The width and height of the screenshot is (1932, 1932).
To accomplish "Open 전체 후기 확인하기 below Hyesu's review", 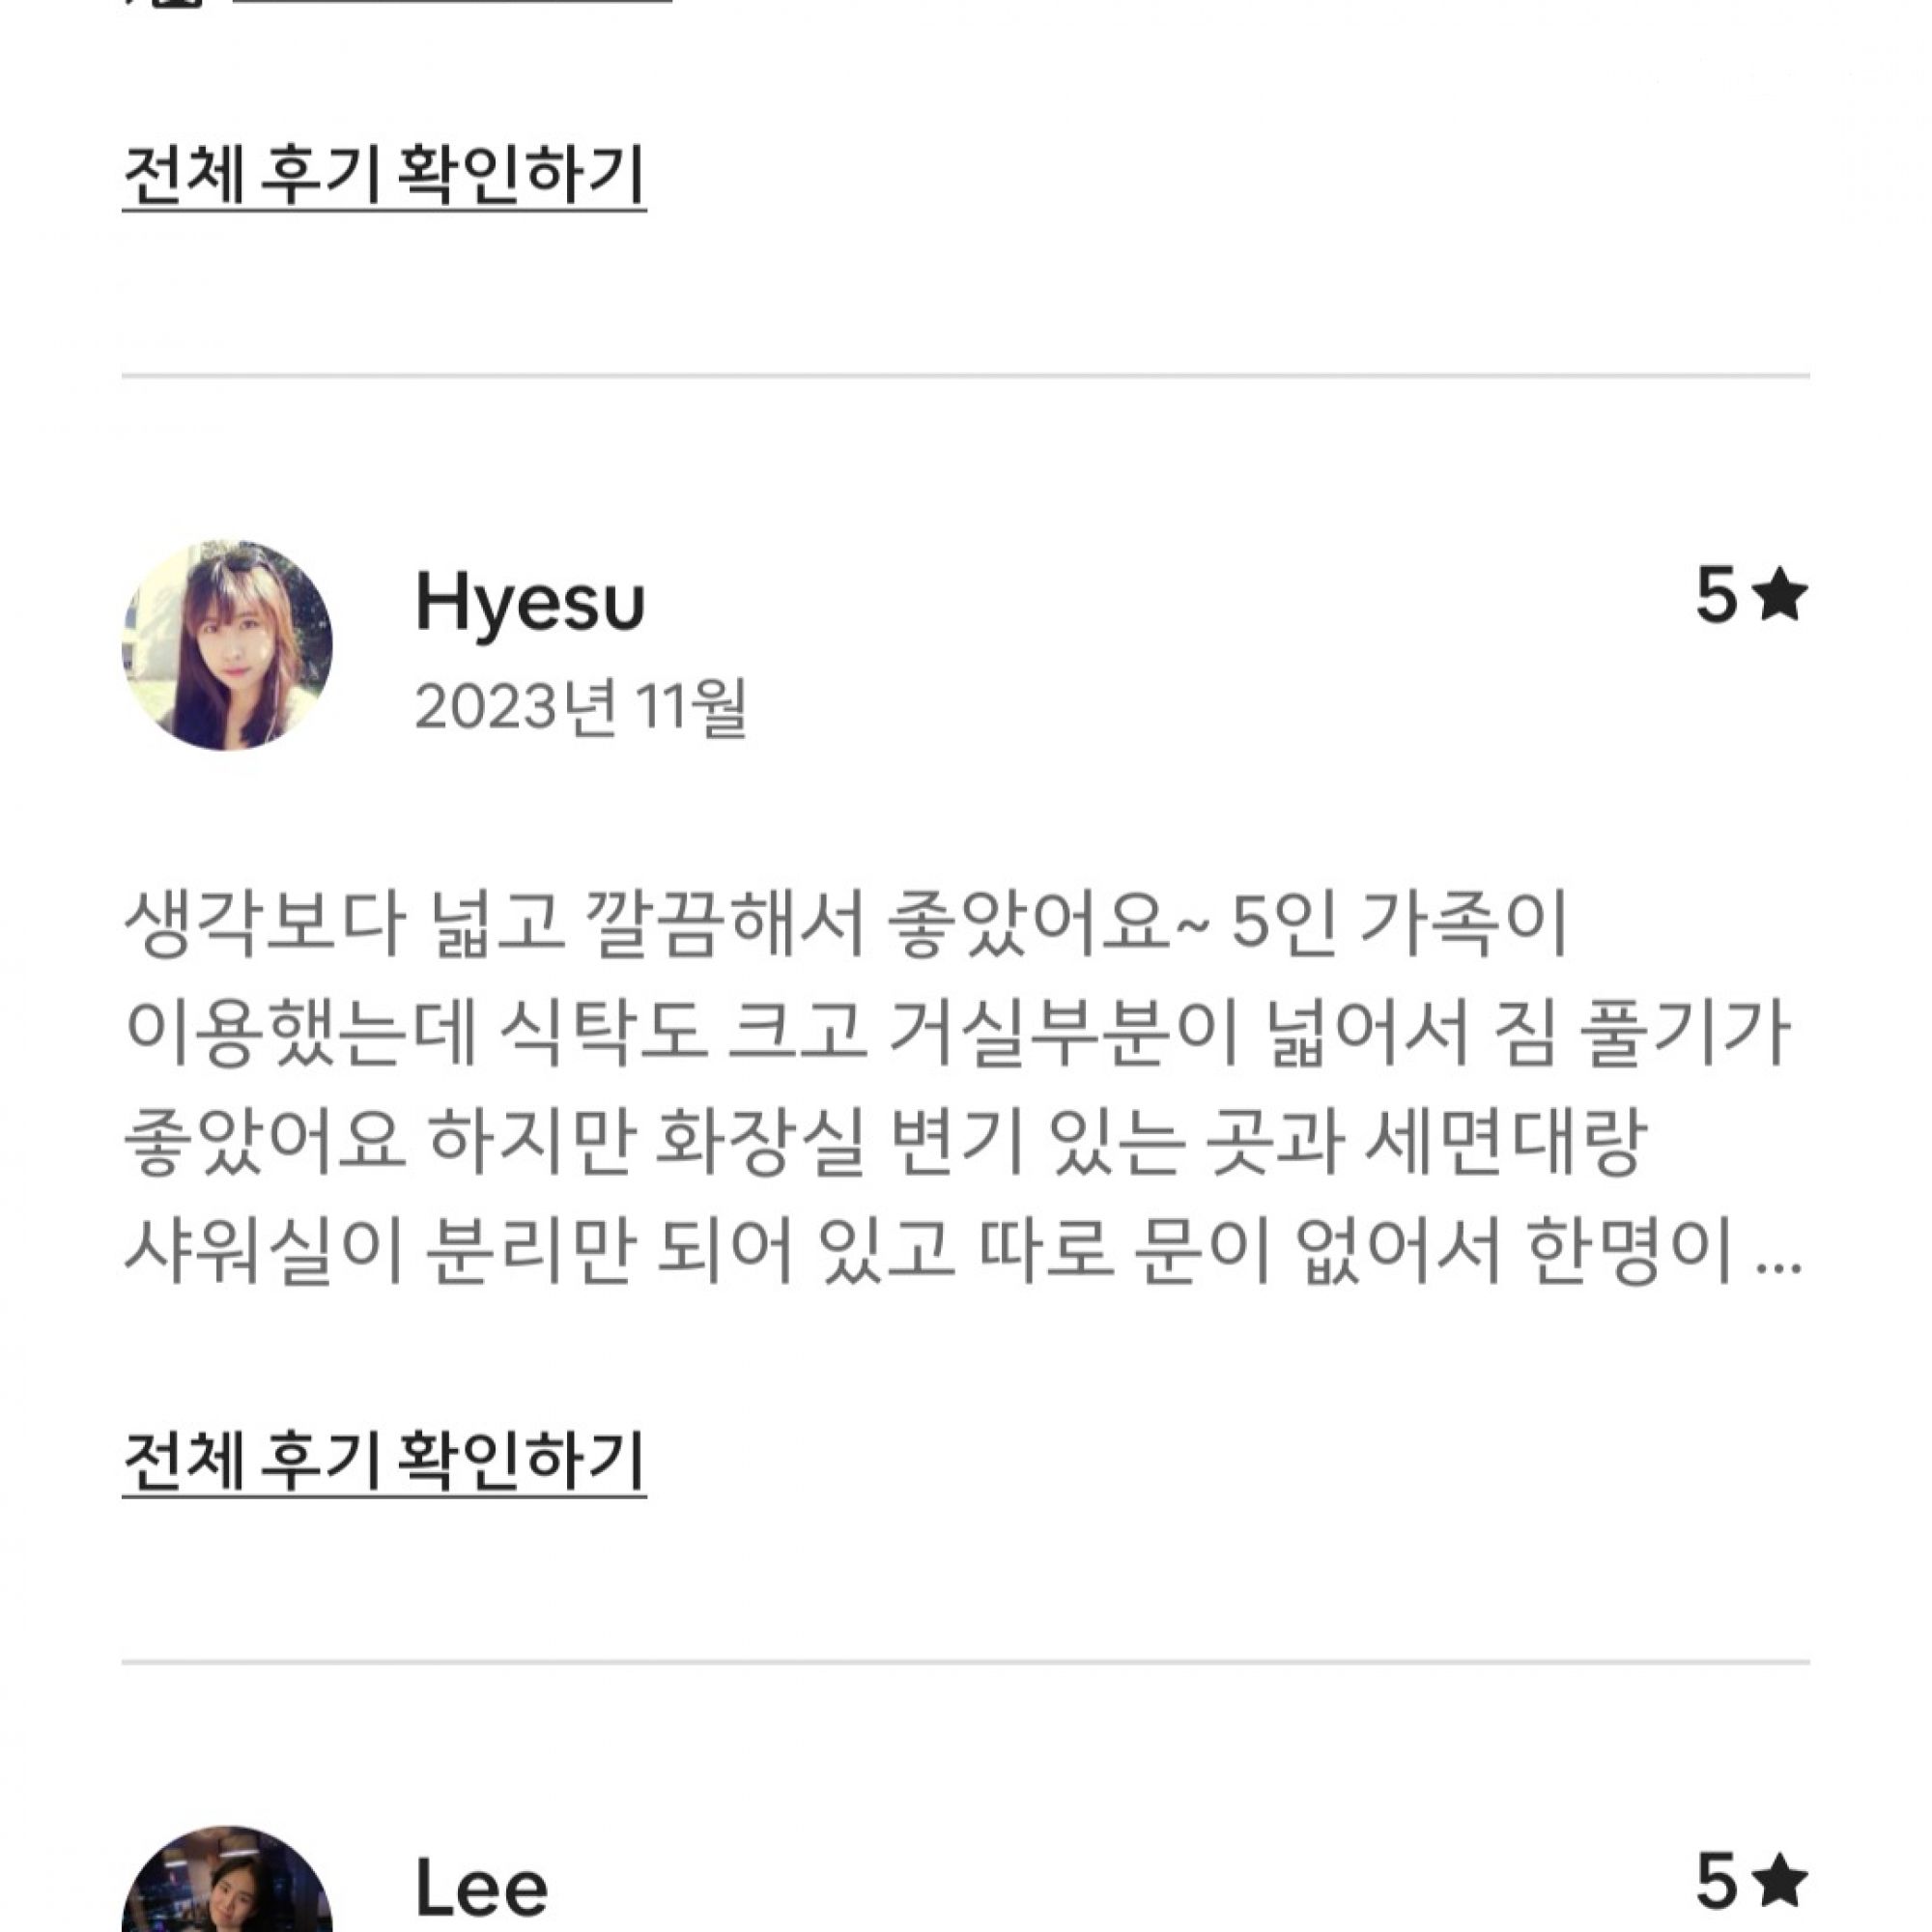I will (x=384, y=1461).
